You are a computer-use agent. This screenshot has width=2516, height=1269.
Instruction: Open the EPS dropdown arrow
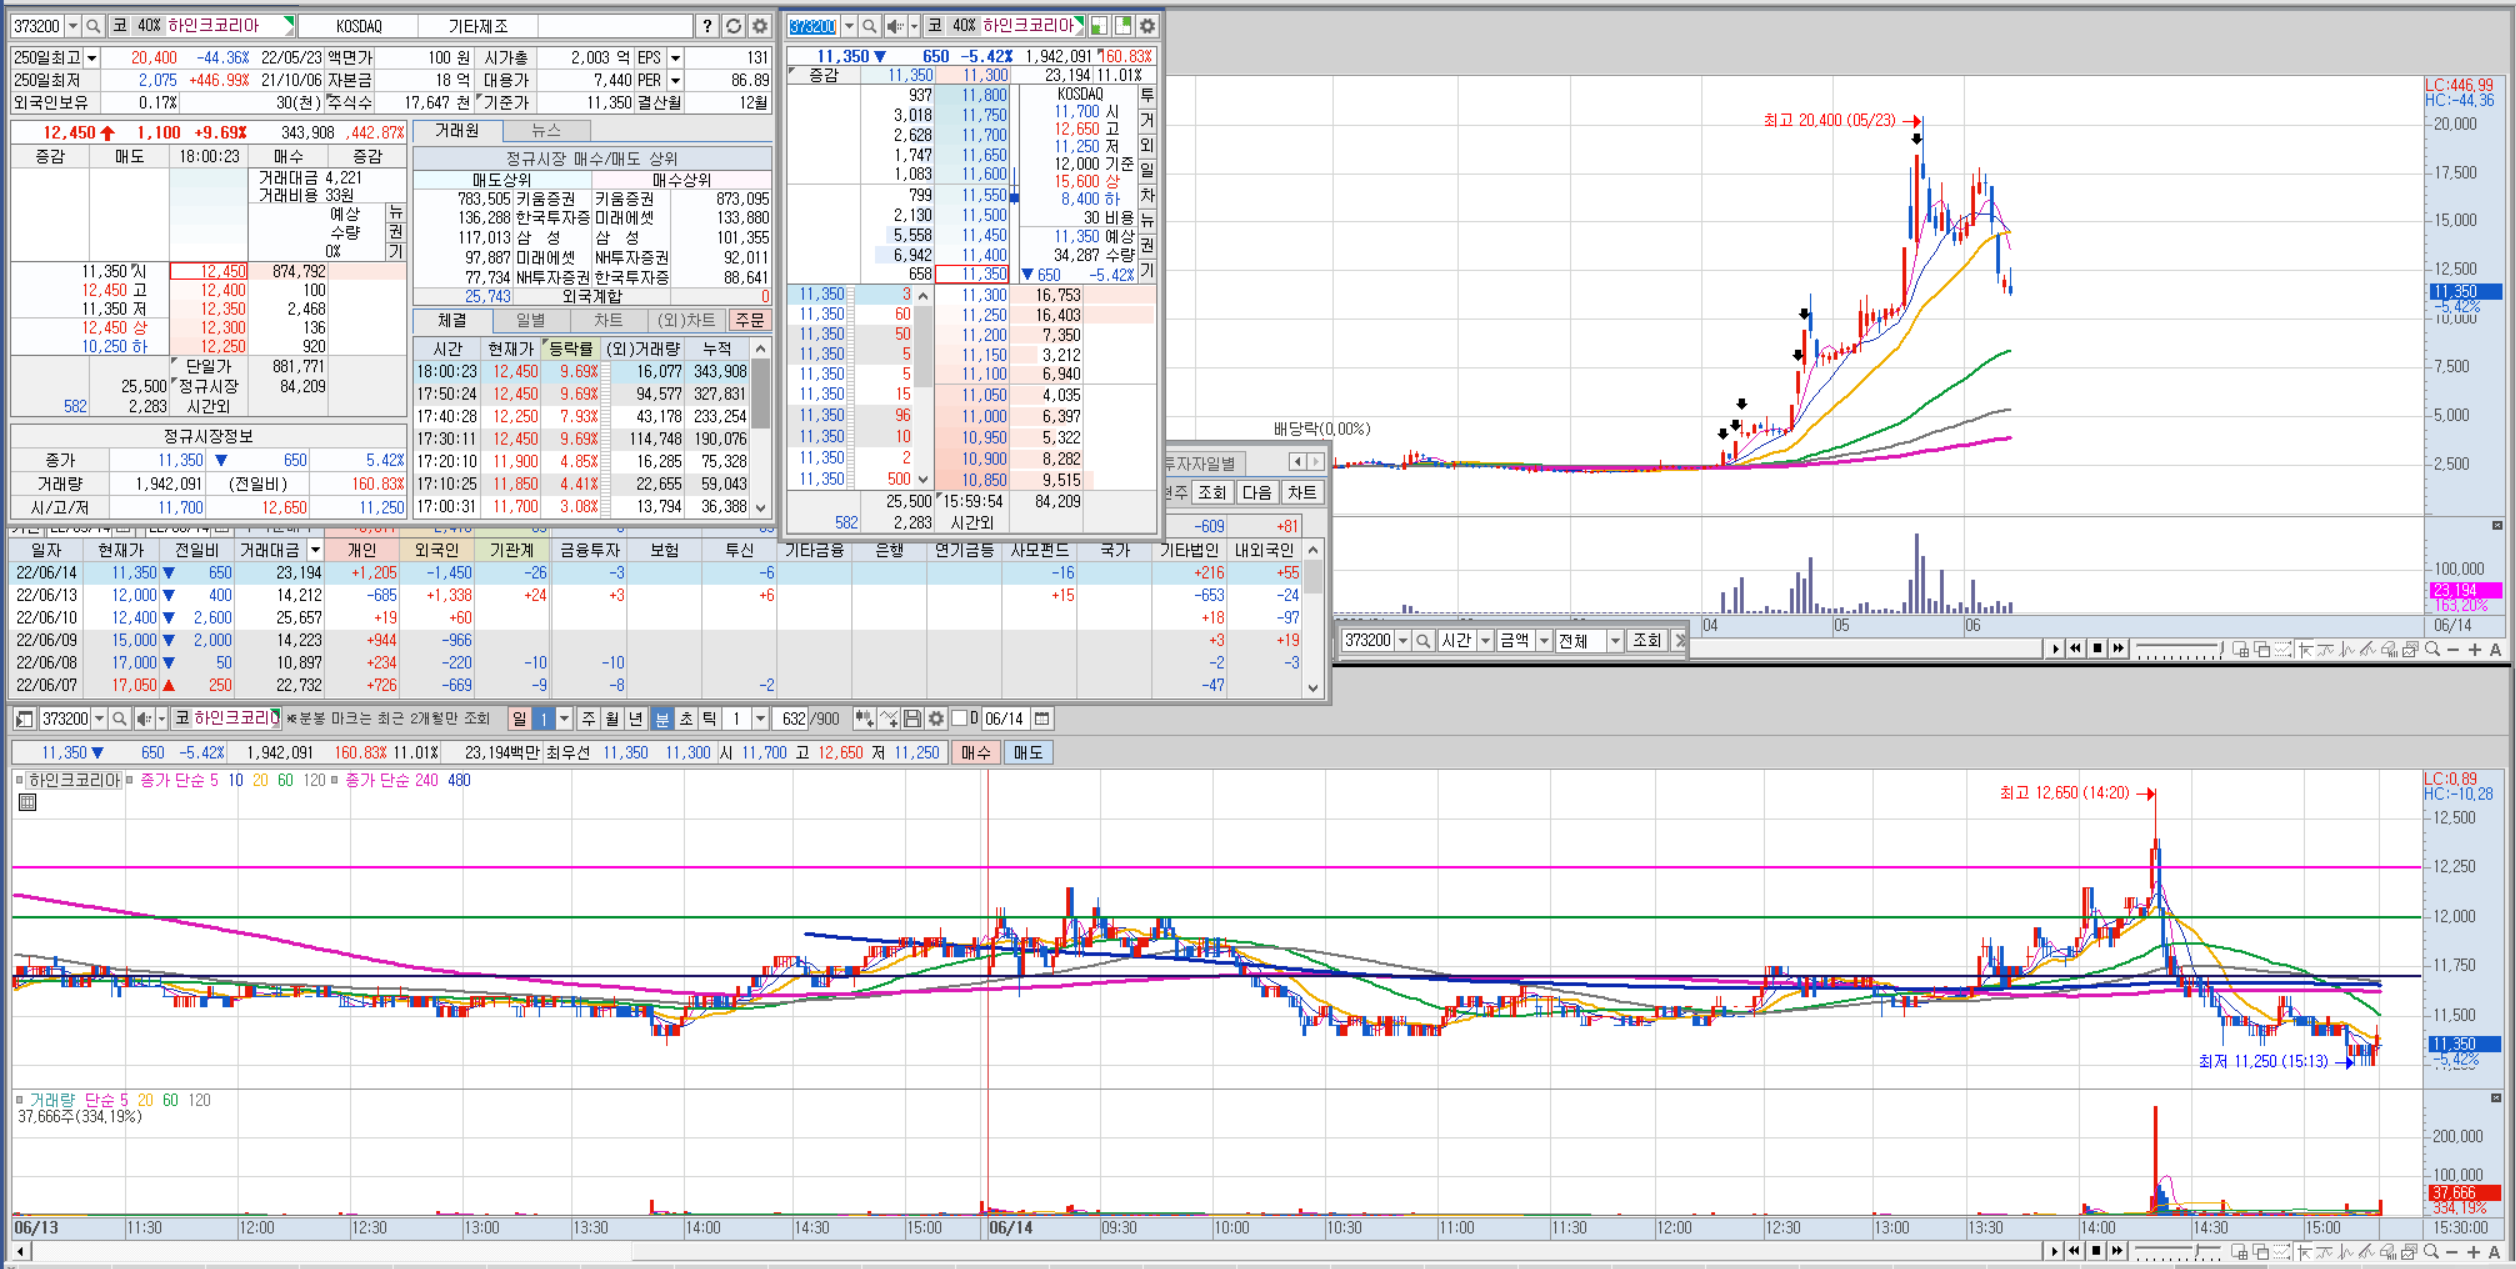click(675, 58)
